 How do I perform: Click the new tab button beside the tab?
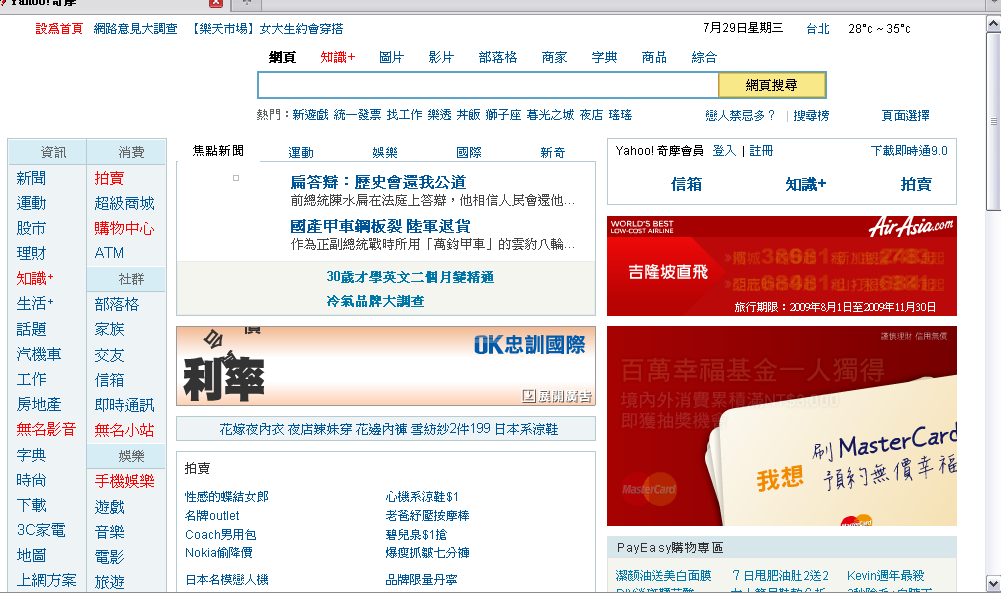coord(246,3)
